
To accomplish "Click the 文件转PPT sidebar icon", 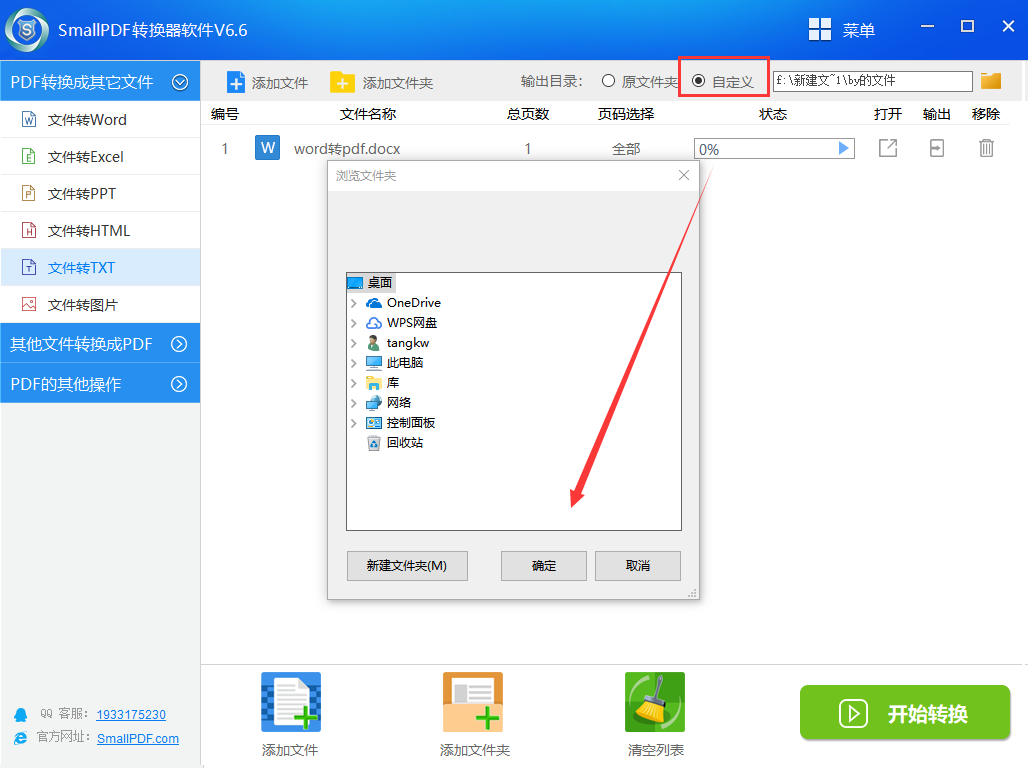I will (29, 193).
